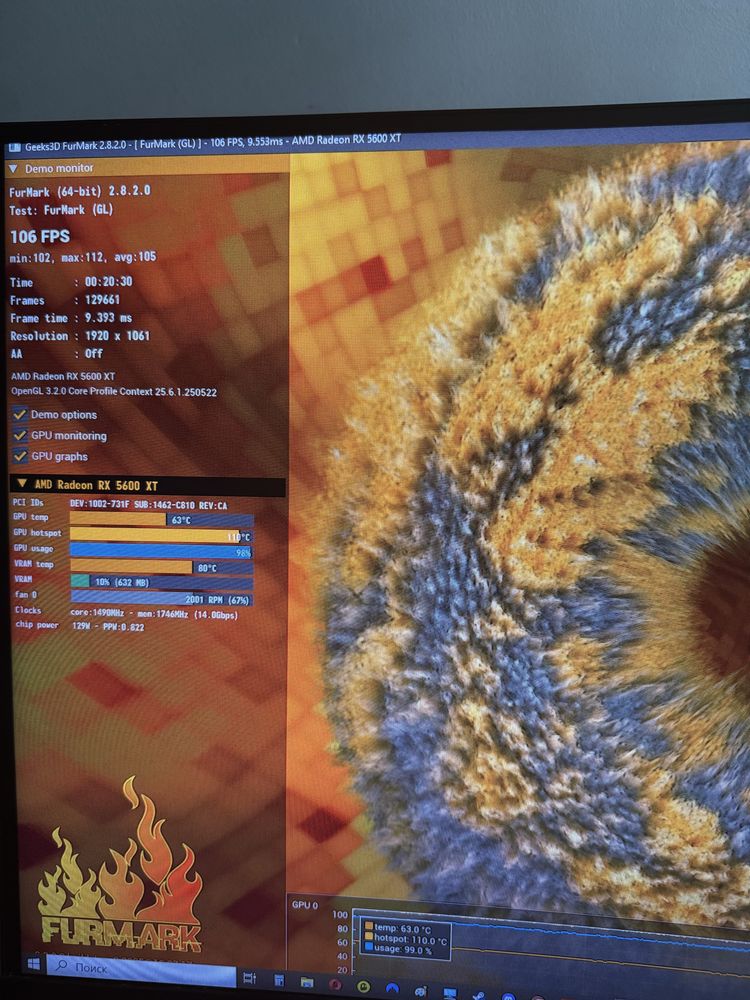750x1000 pixels.
Task: Click the Time 00:20:30 value
Action: (108, 281)
